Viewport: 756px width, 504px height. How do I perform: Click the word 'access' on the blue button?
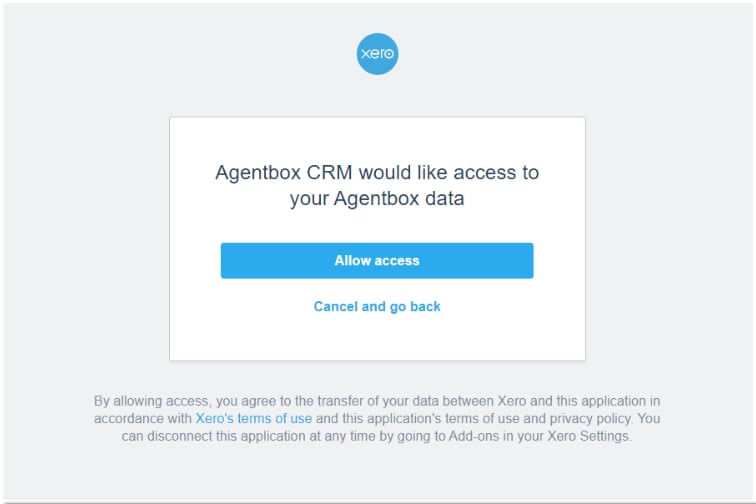(397, 261)
